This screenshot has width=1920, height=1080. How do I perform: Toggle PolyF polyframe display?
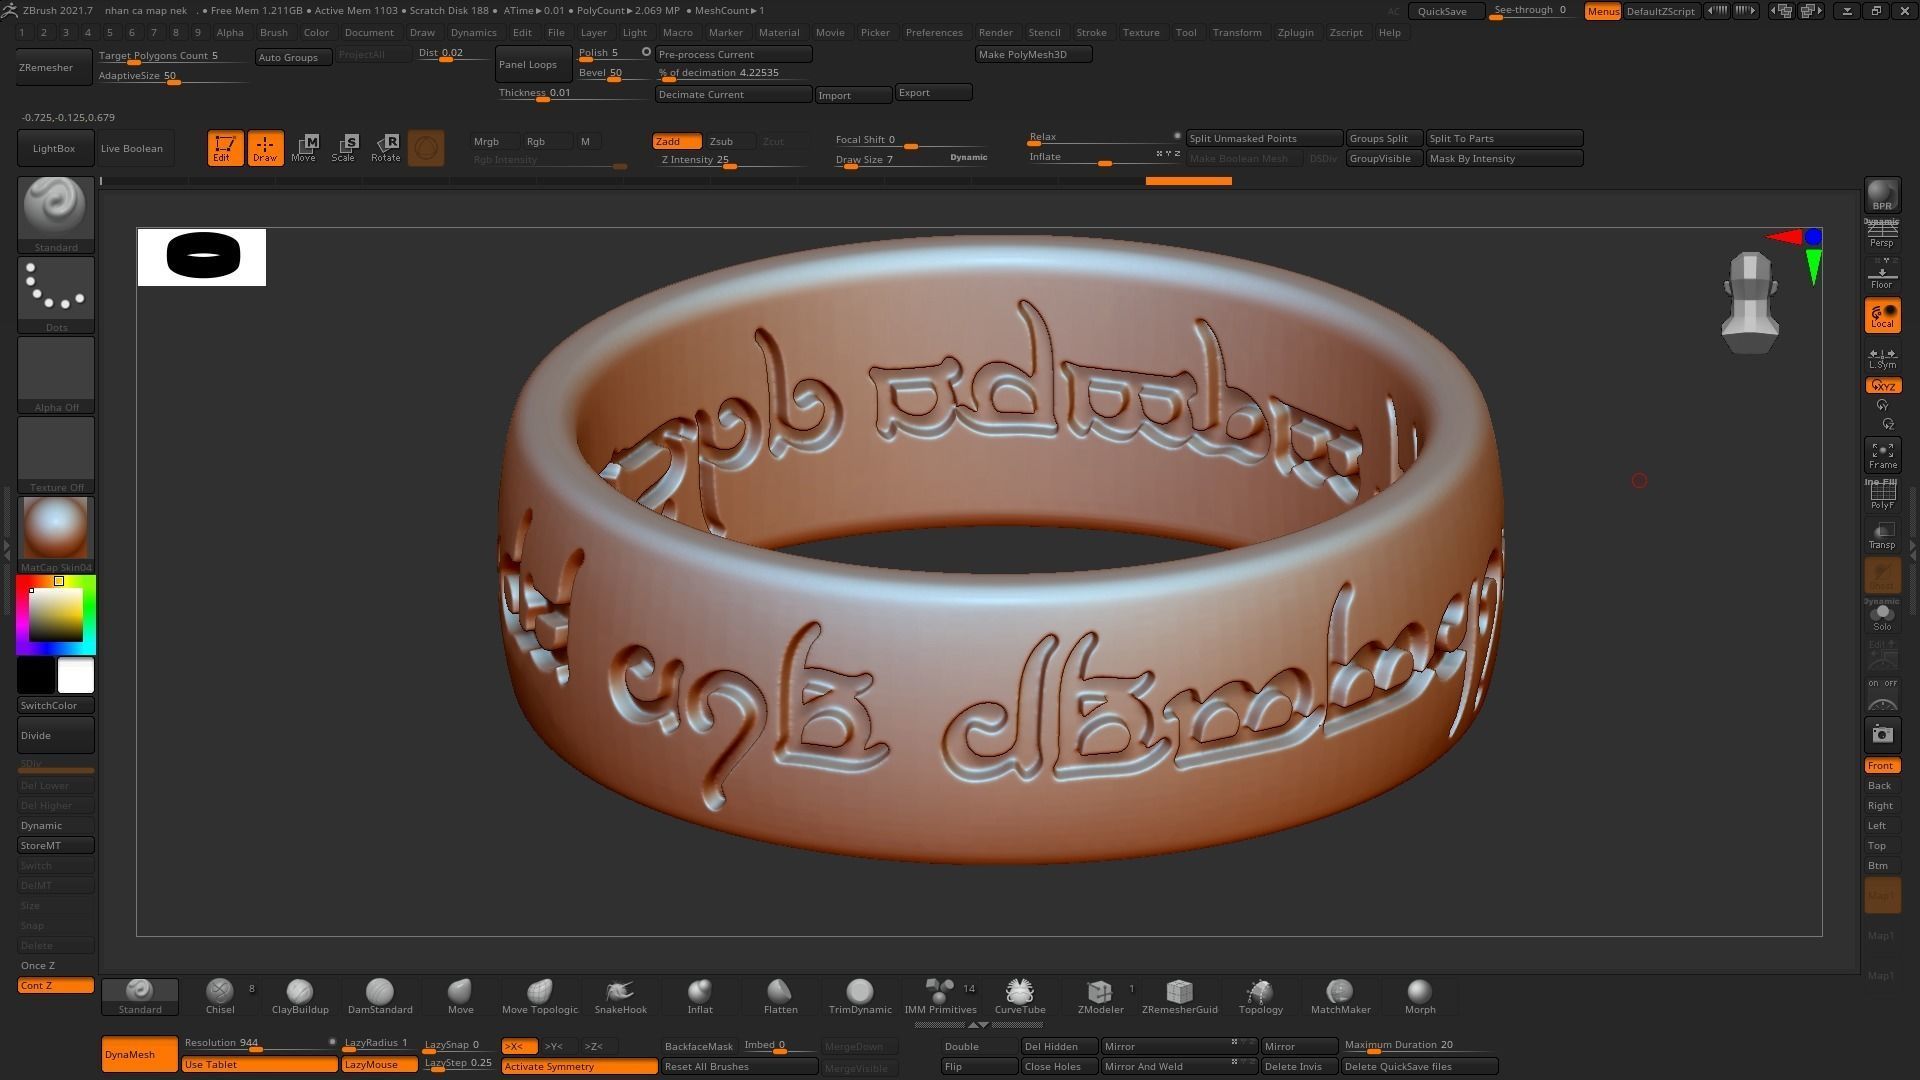coord(1882,495)
